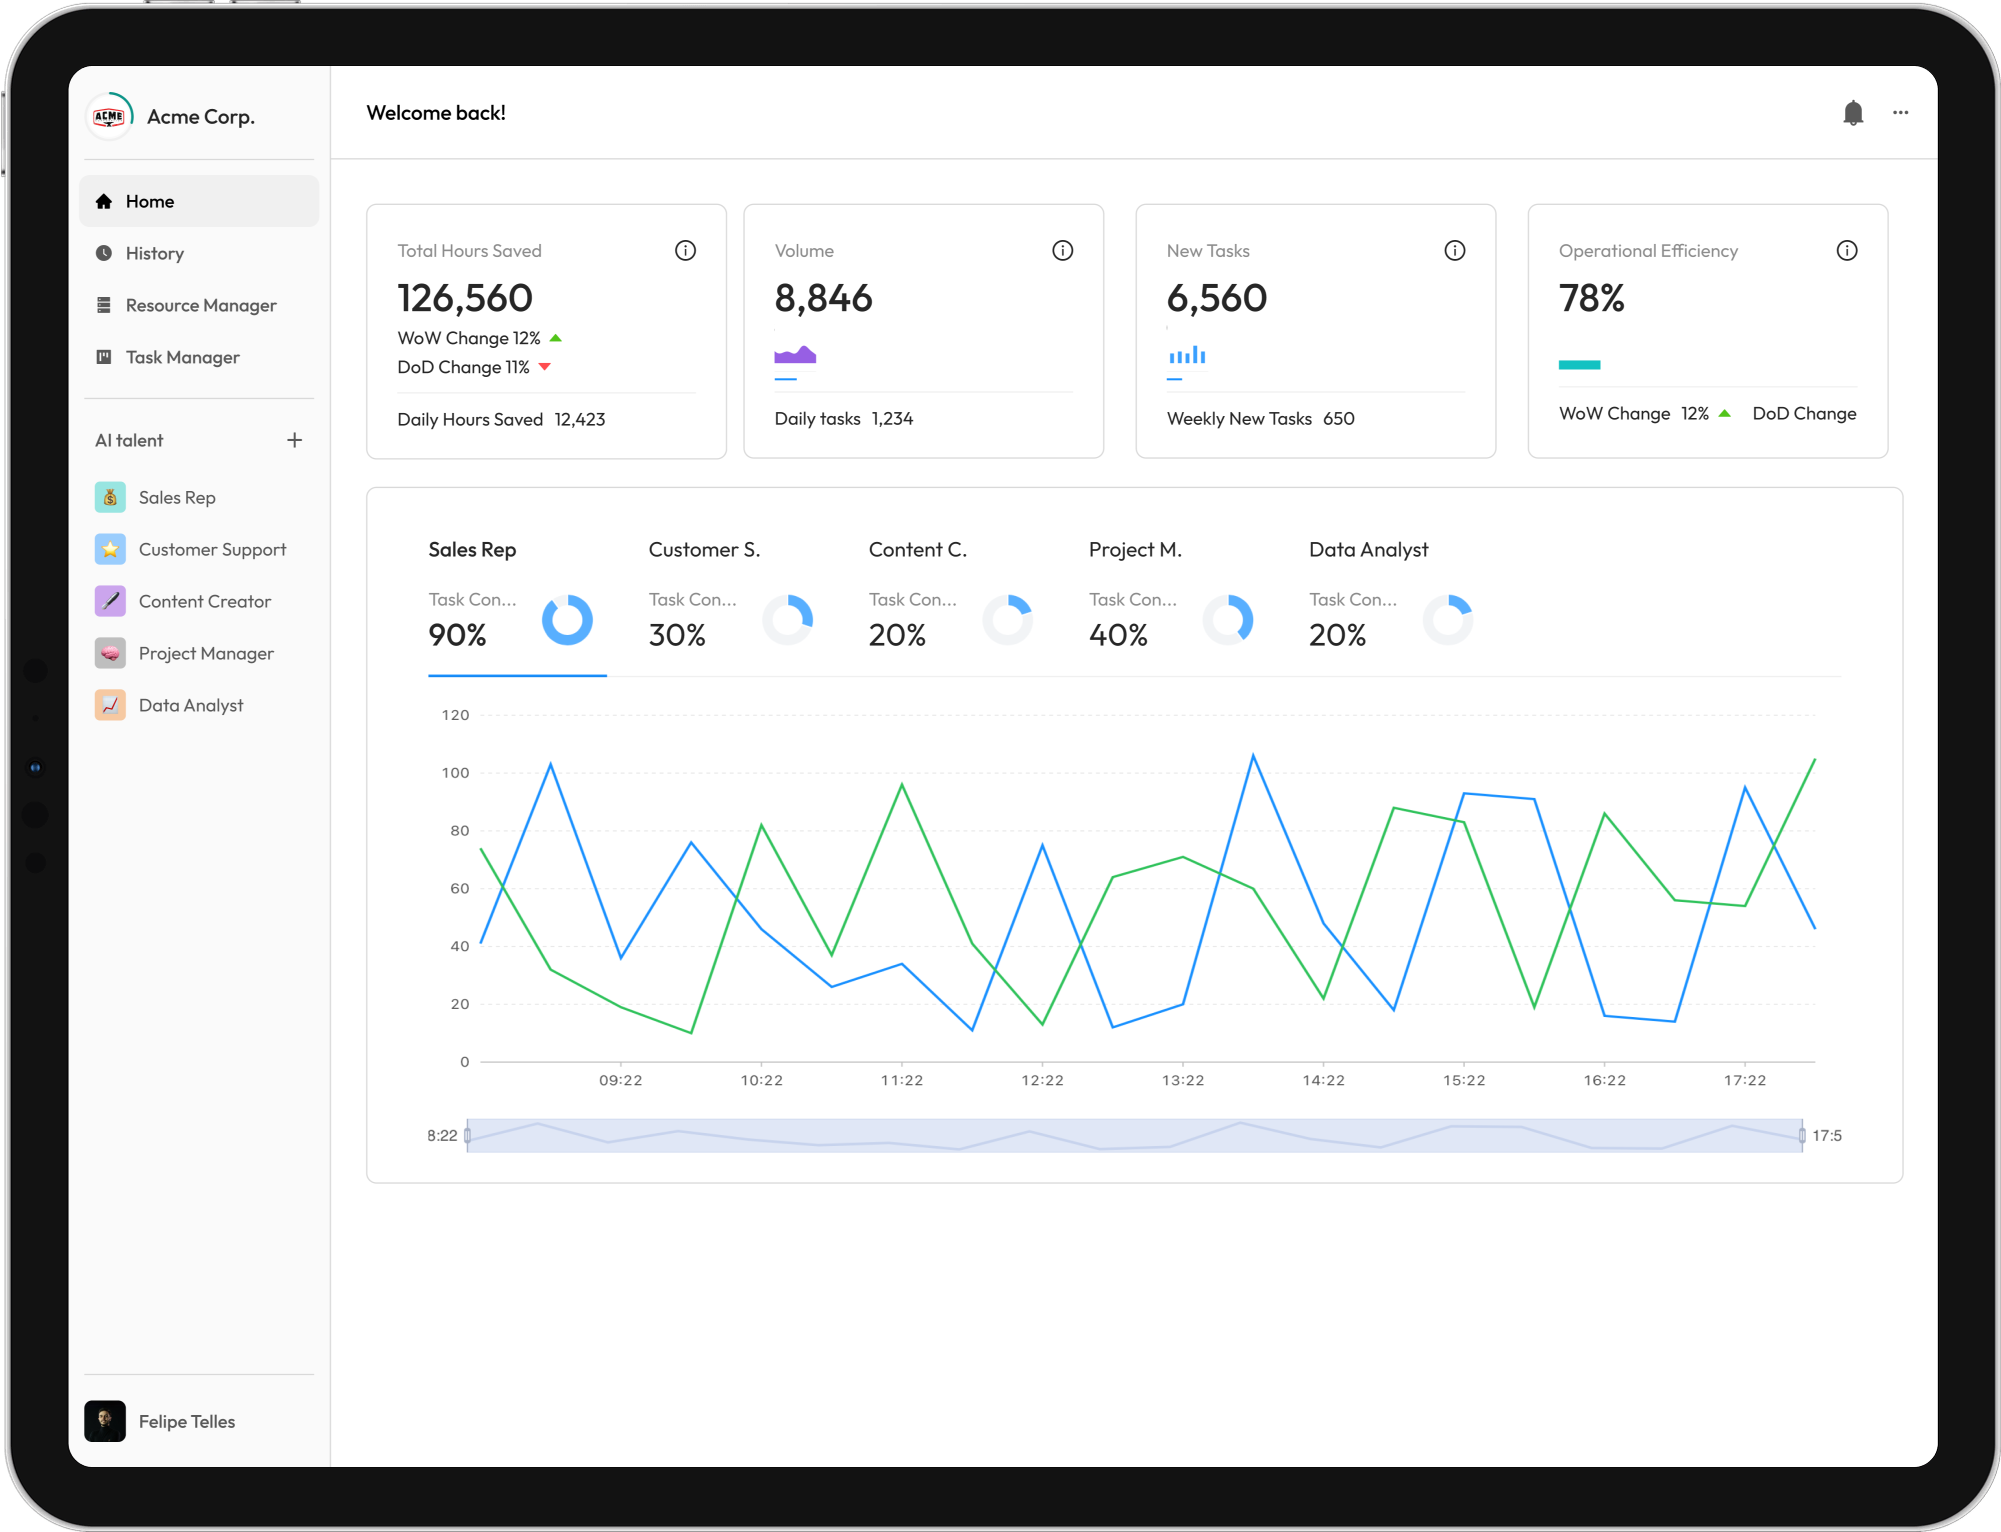Click the right handle of time range slider

click(x=1802, y=1135)
